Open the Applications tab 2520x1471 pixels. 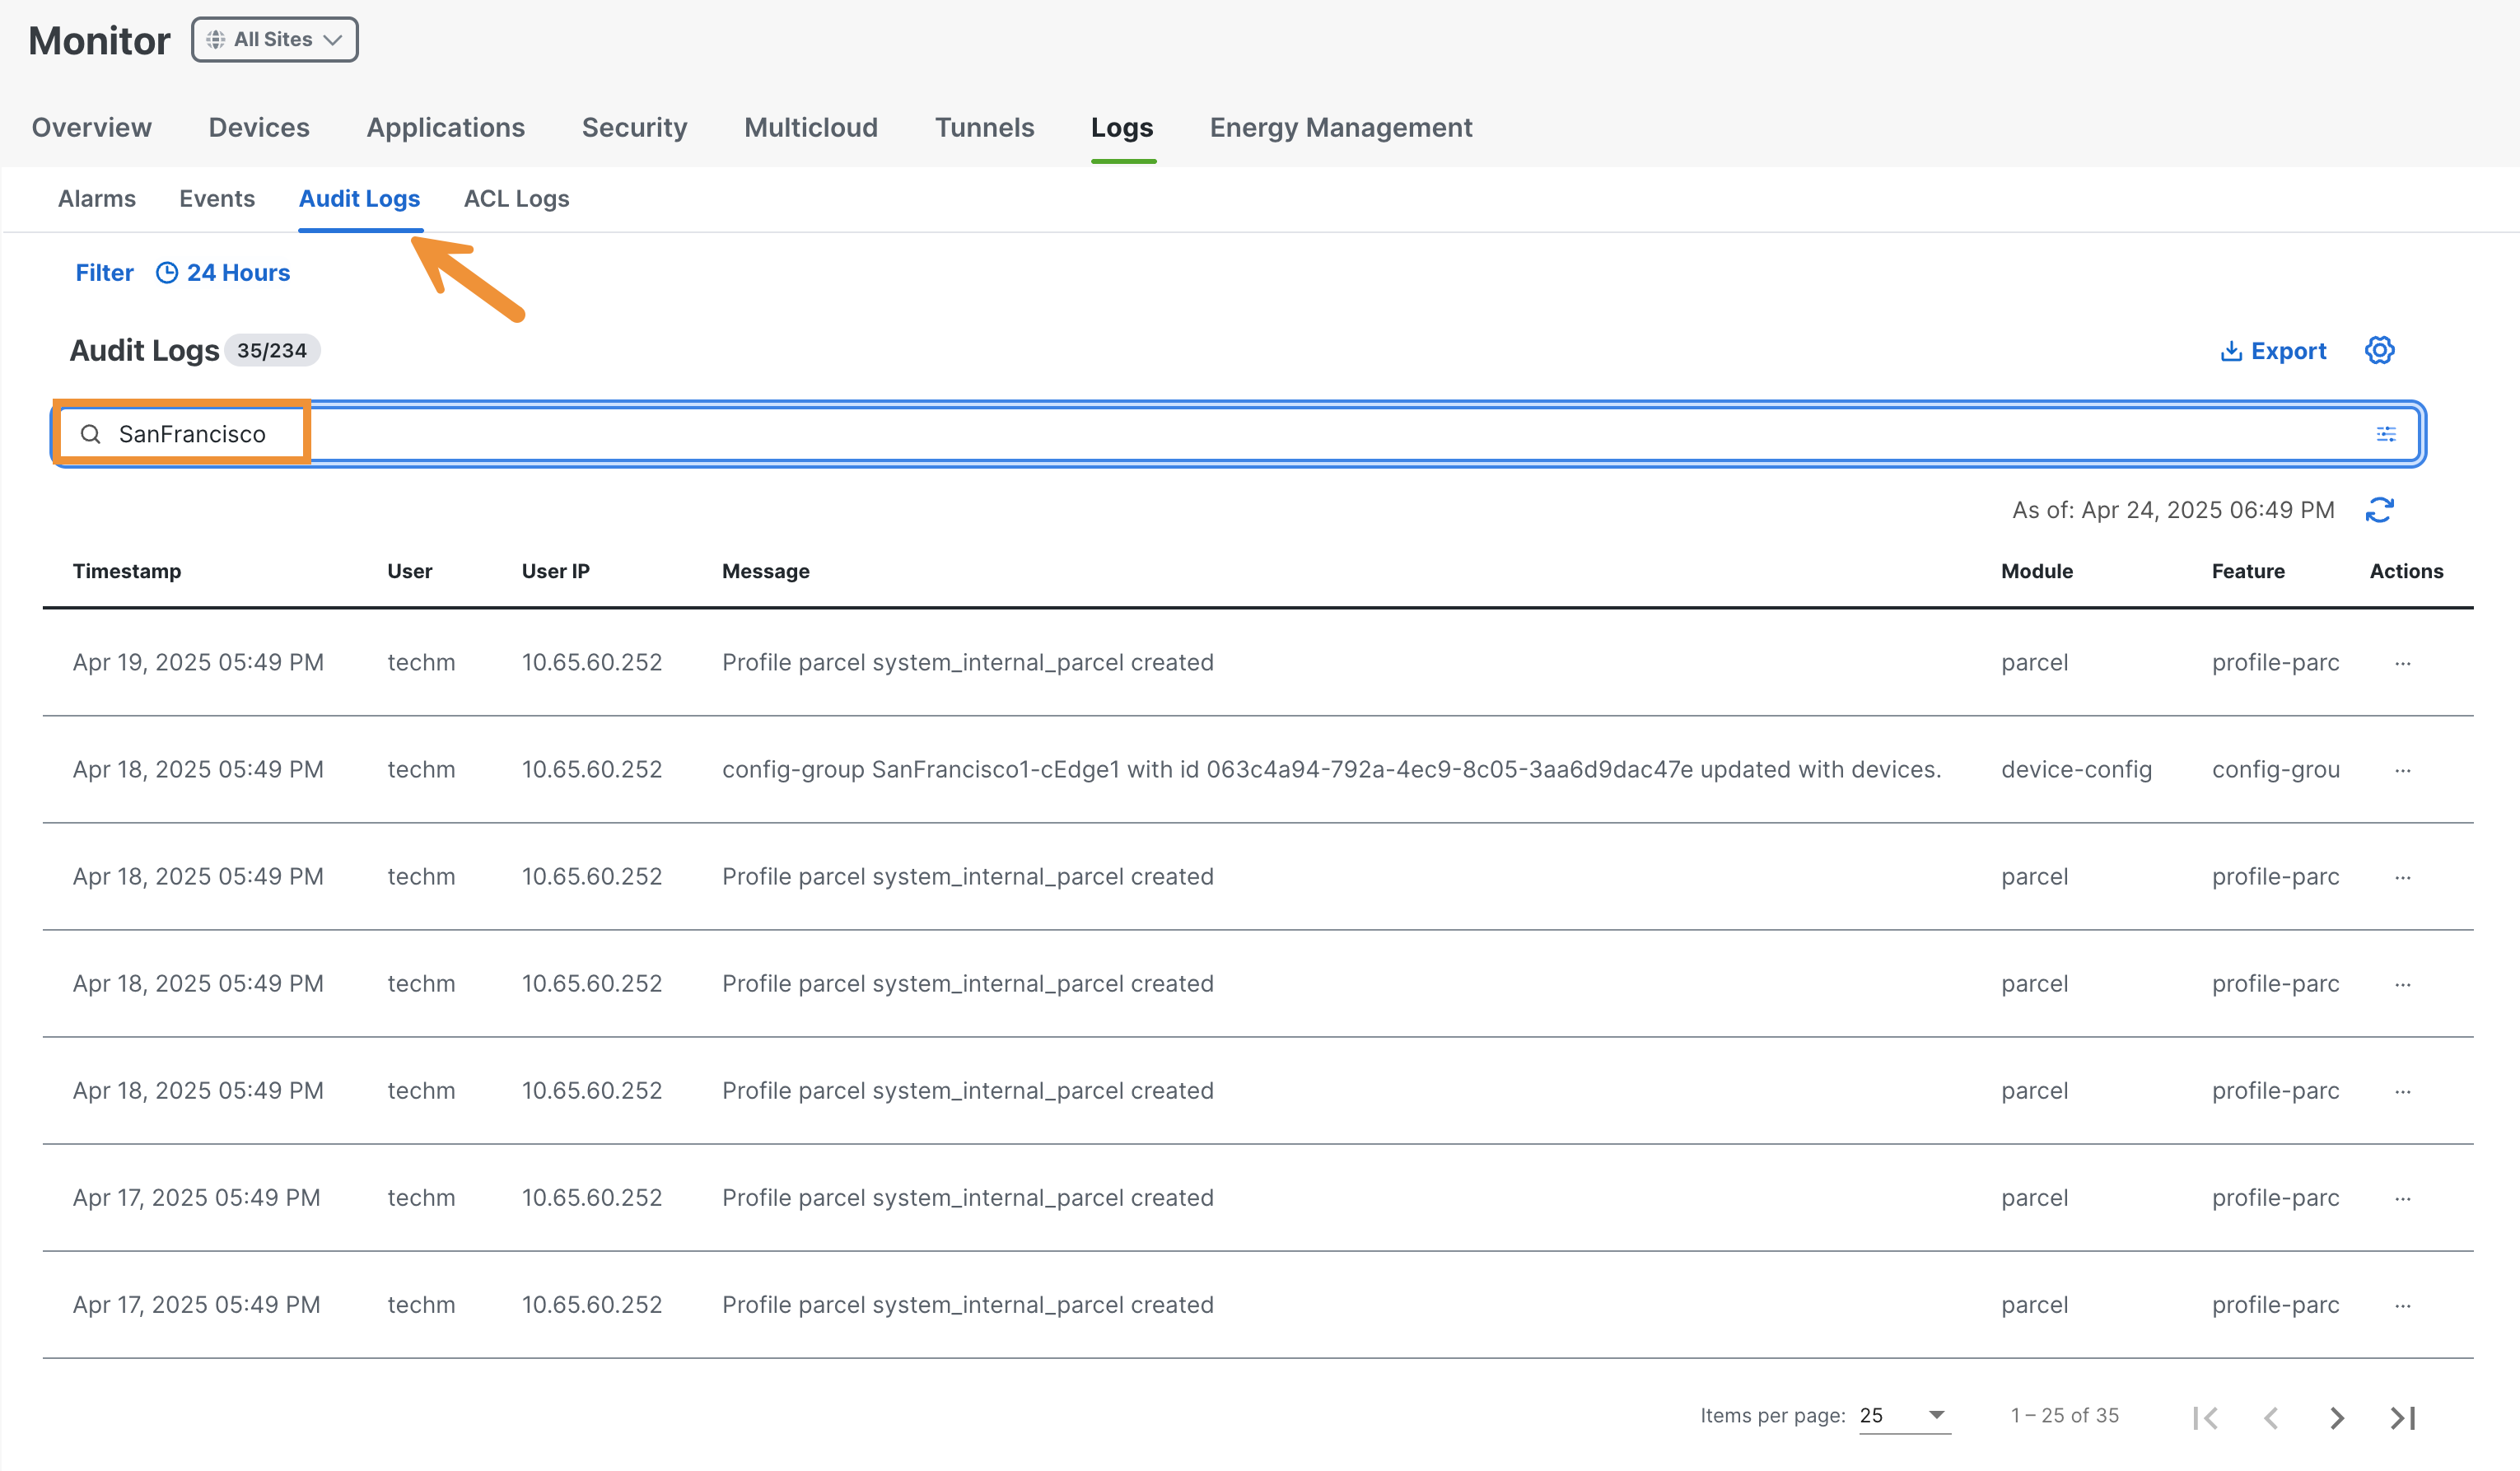point(446,127)
